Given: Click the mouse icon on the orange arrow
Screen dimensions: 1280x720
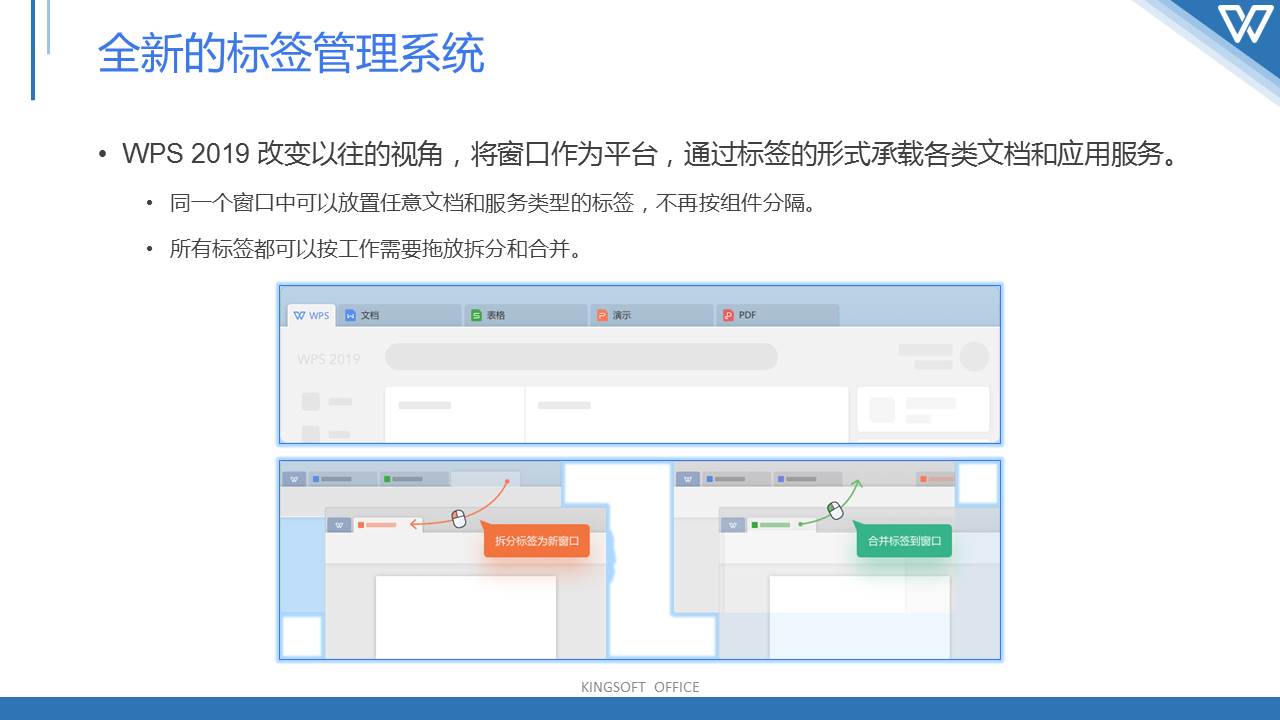Looking at the screenshot, I should pyautogui.click(x=459, y=518).
